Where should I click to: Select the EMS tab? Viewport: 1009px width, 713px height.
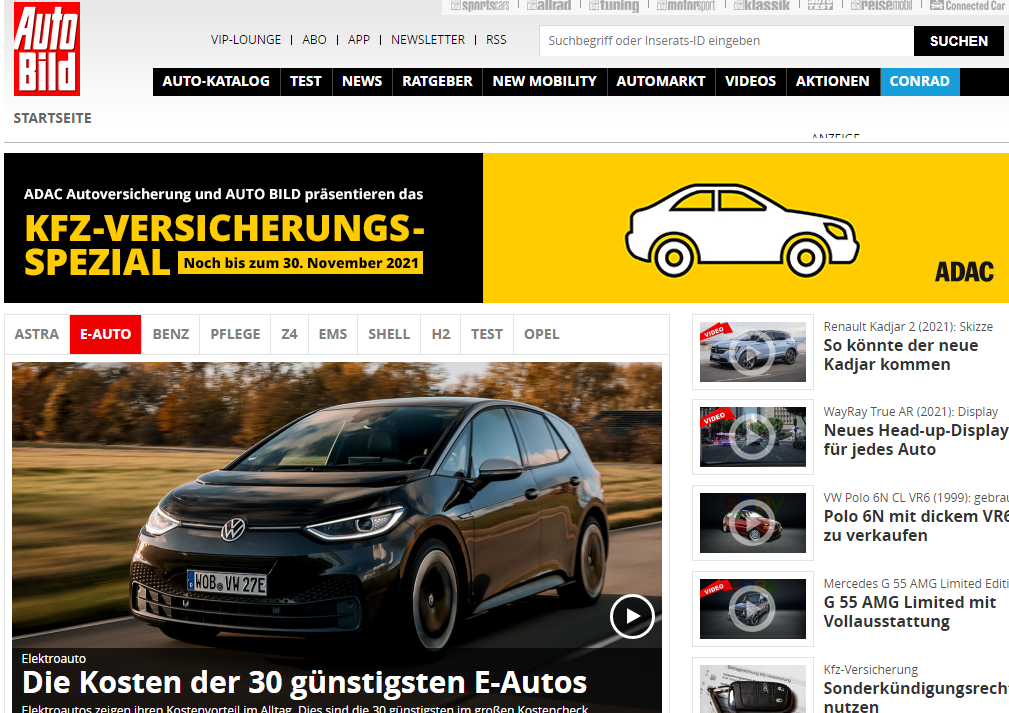[333, 335]
